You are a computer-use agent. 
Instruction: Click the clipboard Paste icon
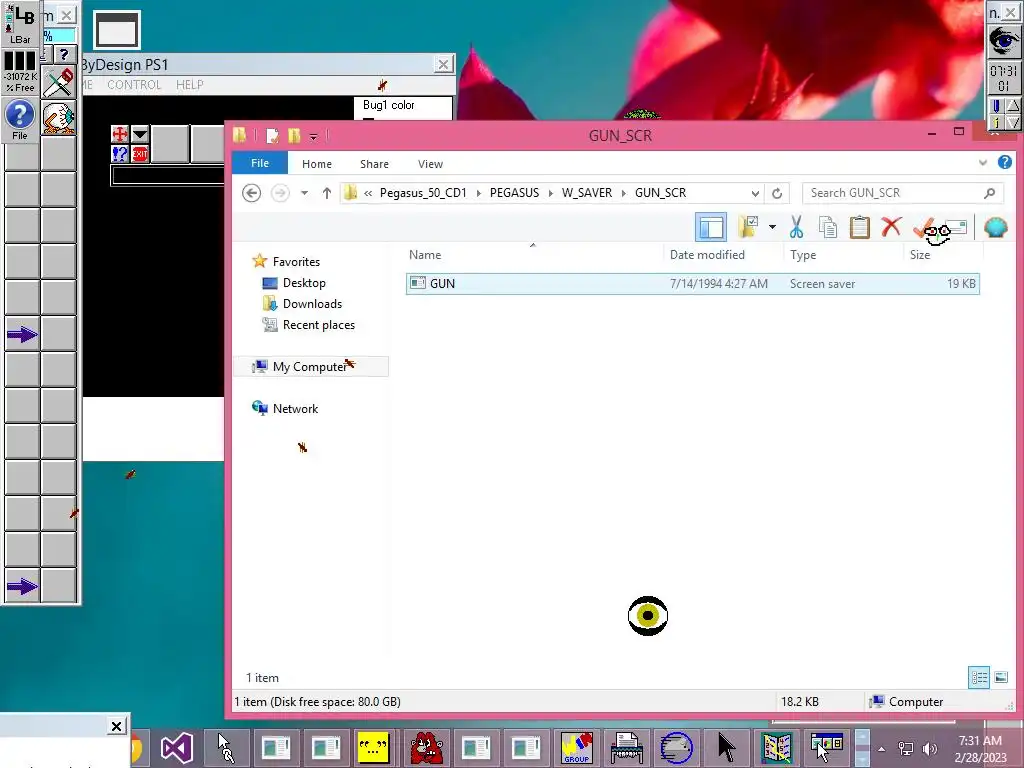pos(859,227)
